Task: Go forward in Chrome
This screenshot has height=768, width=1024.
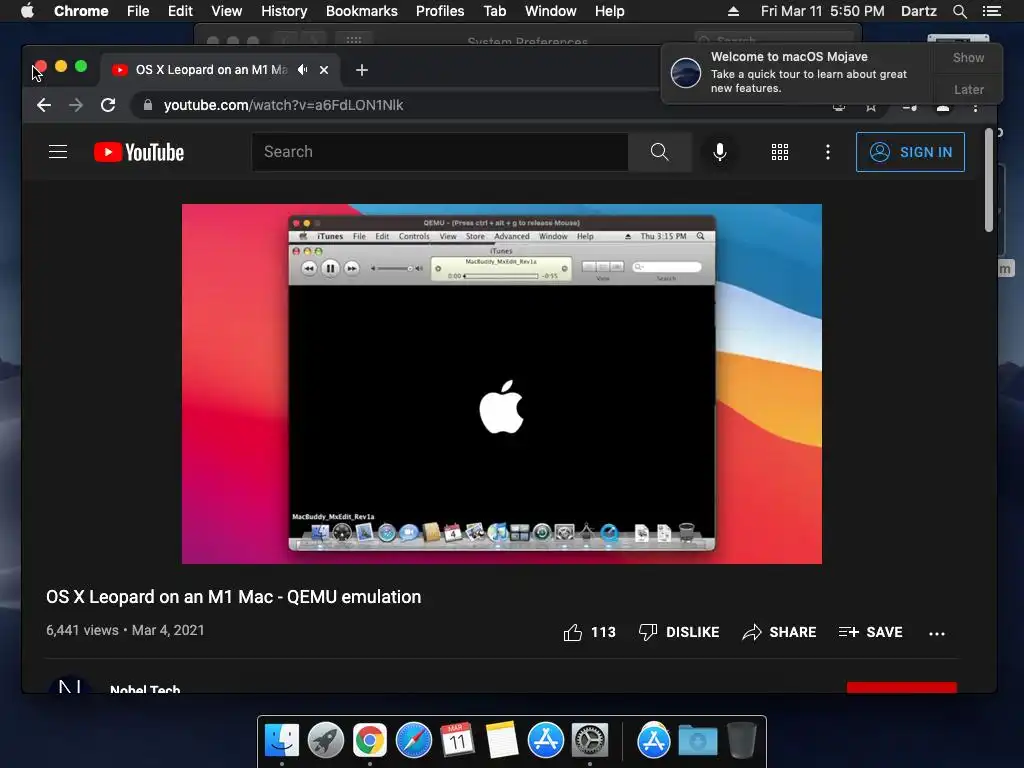Action: pyautogui.click(x=76, y=105)
